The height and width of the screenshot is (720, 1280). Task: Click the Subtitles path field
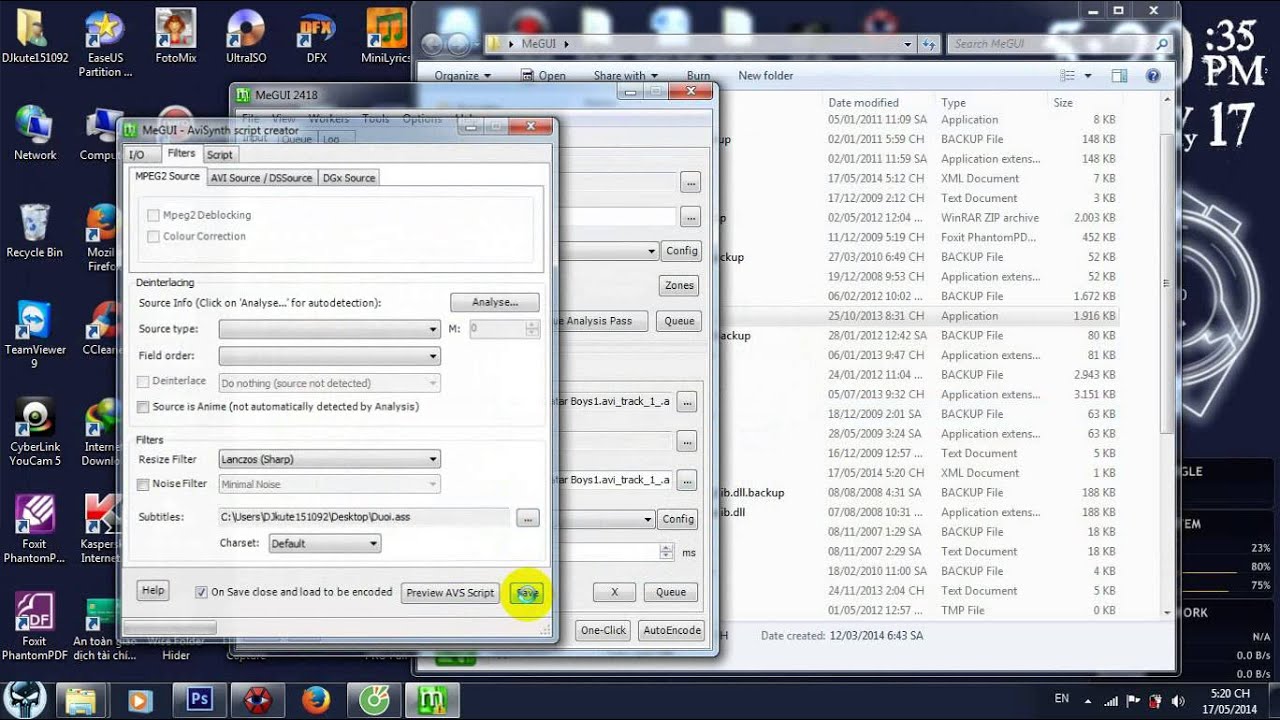tap(364, 518)
